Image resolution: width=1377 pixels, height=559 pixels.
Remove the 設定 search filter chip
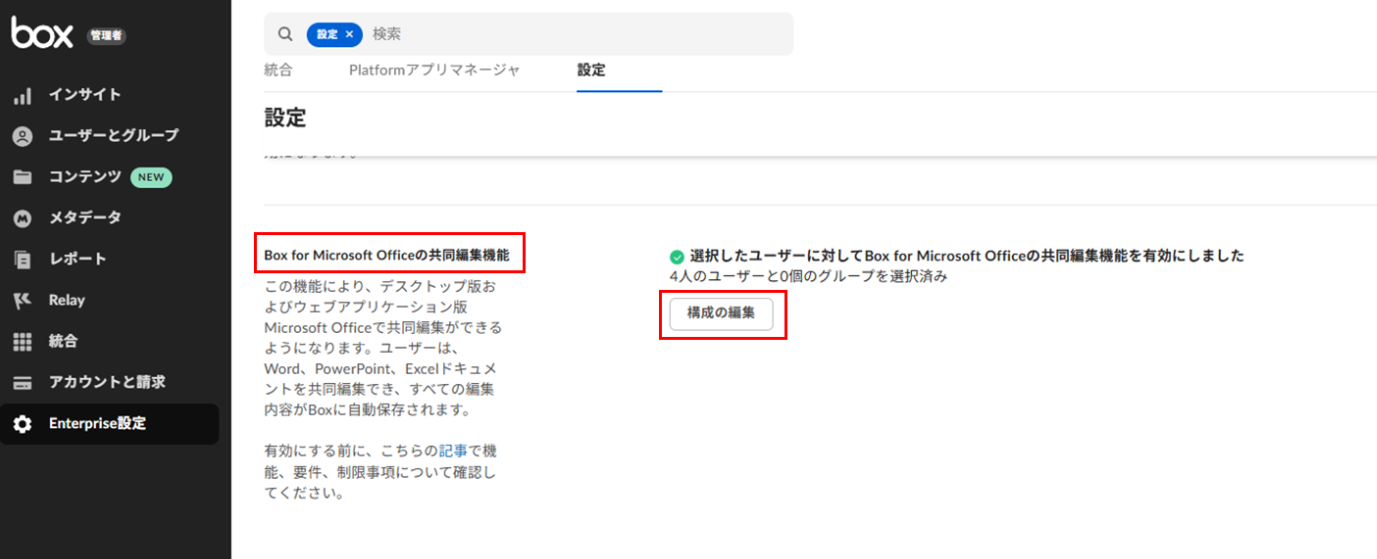point(349,34)
